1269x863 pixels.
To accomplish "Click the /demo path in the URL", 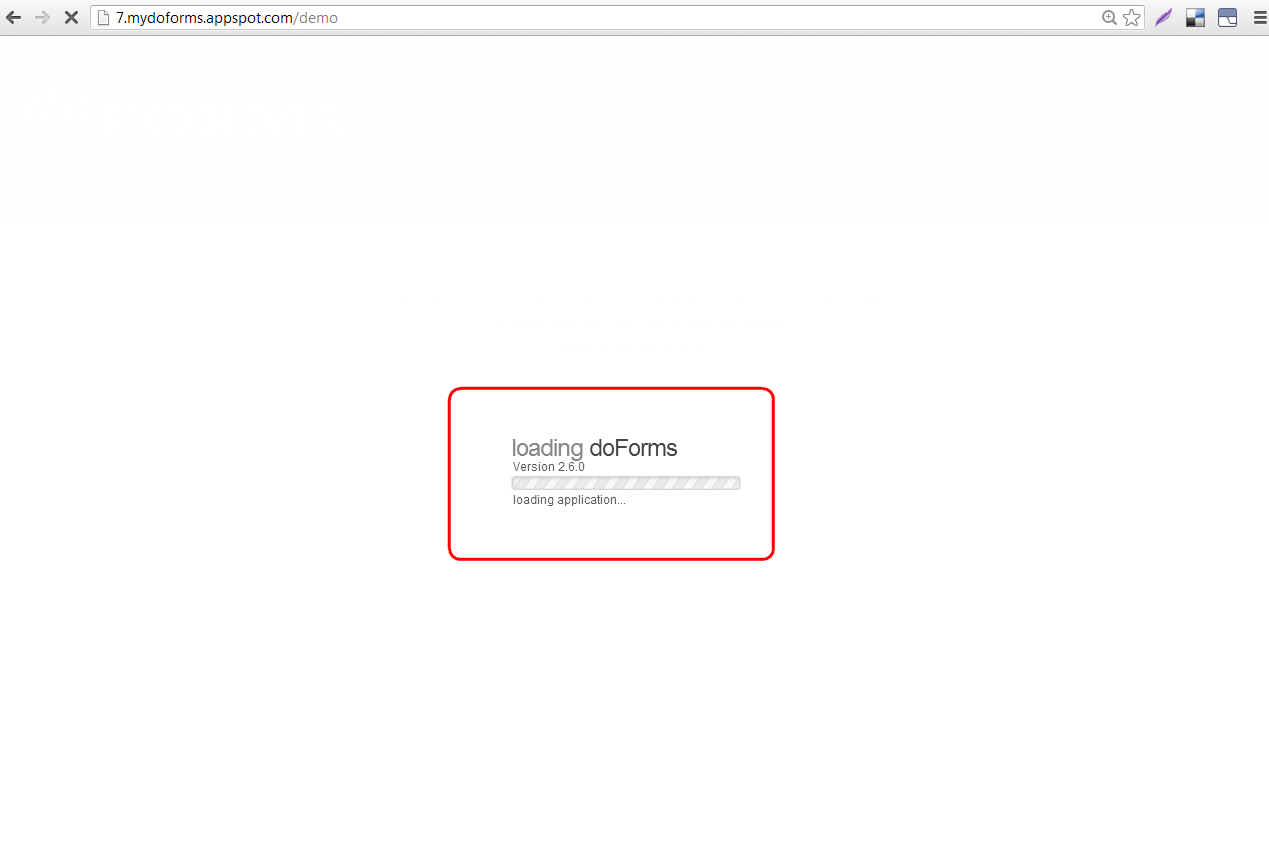I will (316, 18).
